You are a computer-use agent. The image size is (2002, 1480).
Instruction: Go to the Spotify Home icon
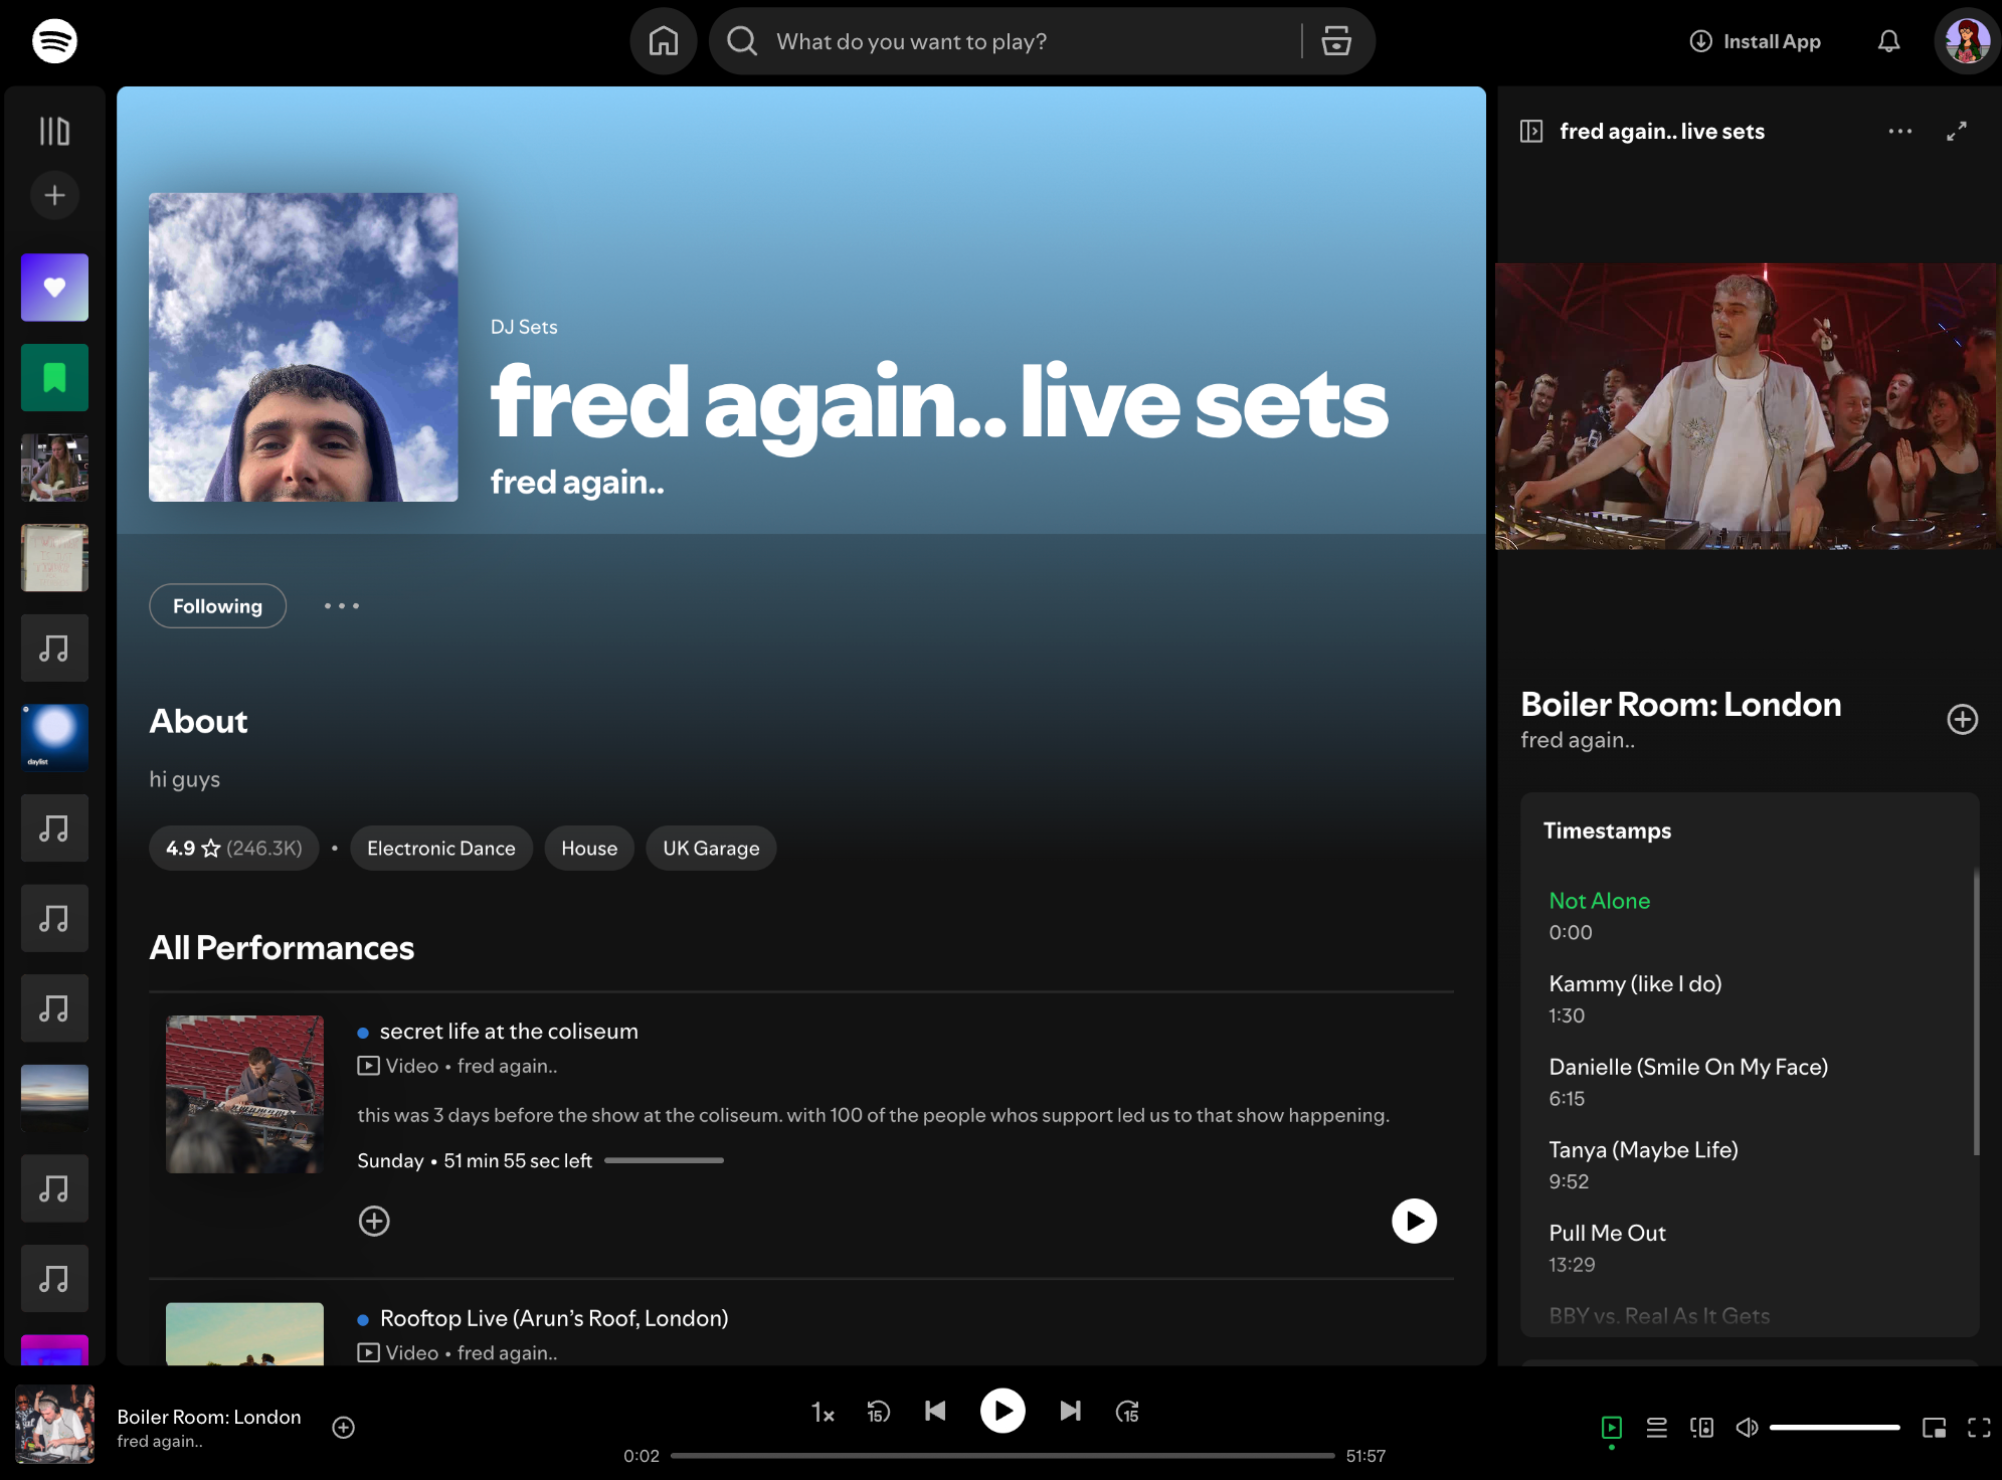[662, 41]
